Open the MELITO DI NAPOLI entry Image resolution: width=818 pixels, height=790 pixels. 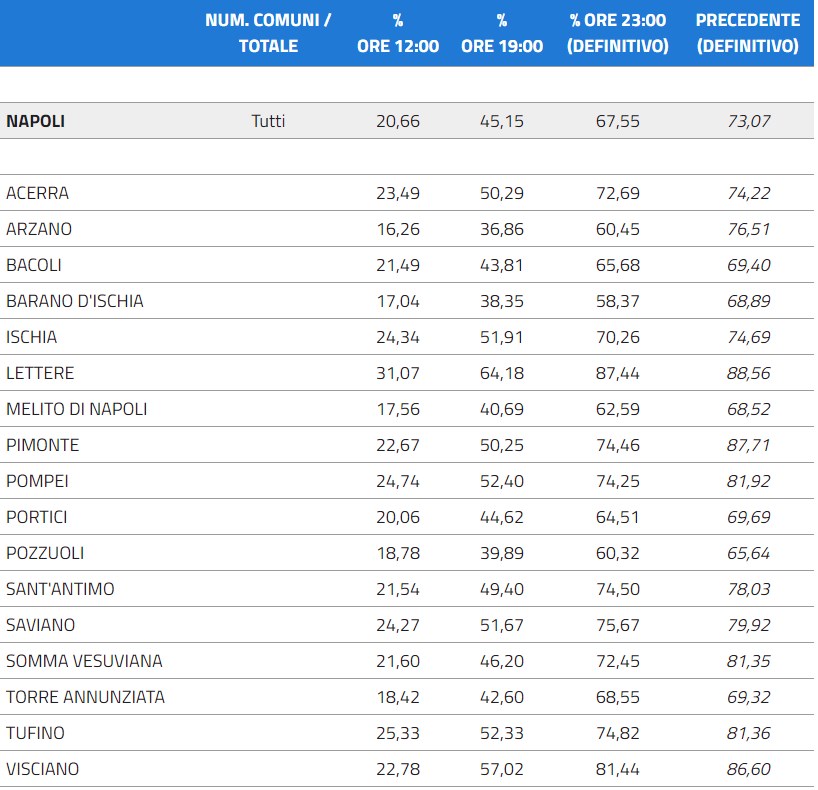[76, 409]
